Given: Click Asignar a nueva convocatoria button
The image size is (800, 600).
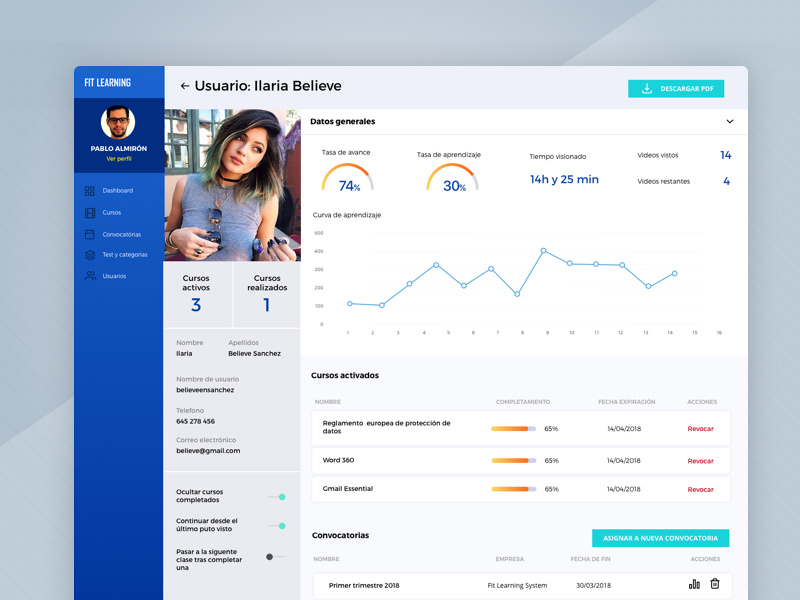Looking at the screenshot, I should 660,538.
